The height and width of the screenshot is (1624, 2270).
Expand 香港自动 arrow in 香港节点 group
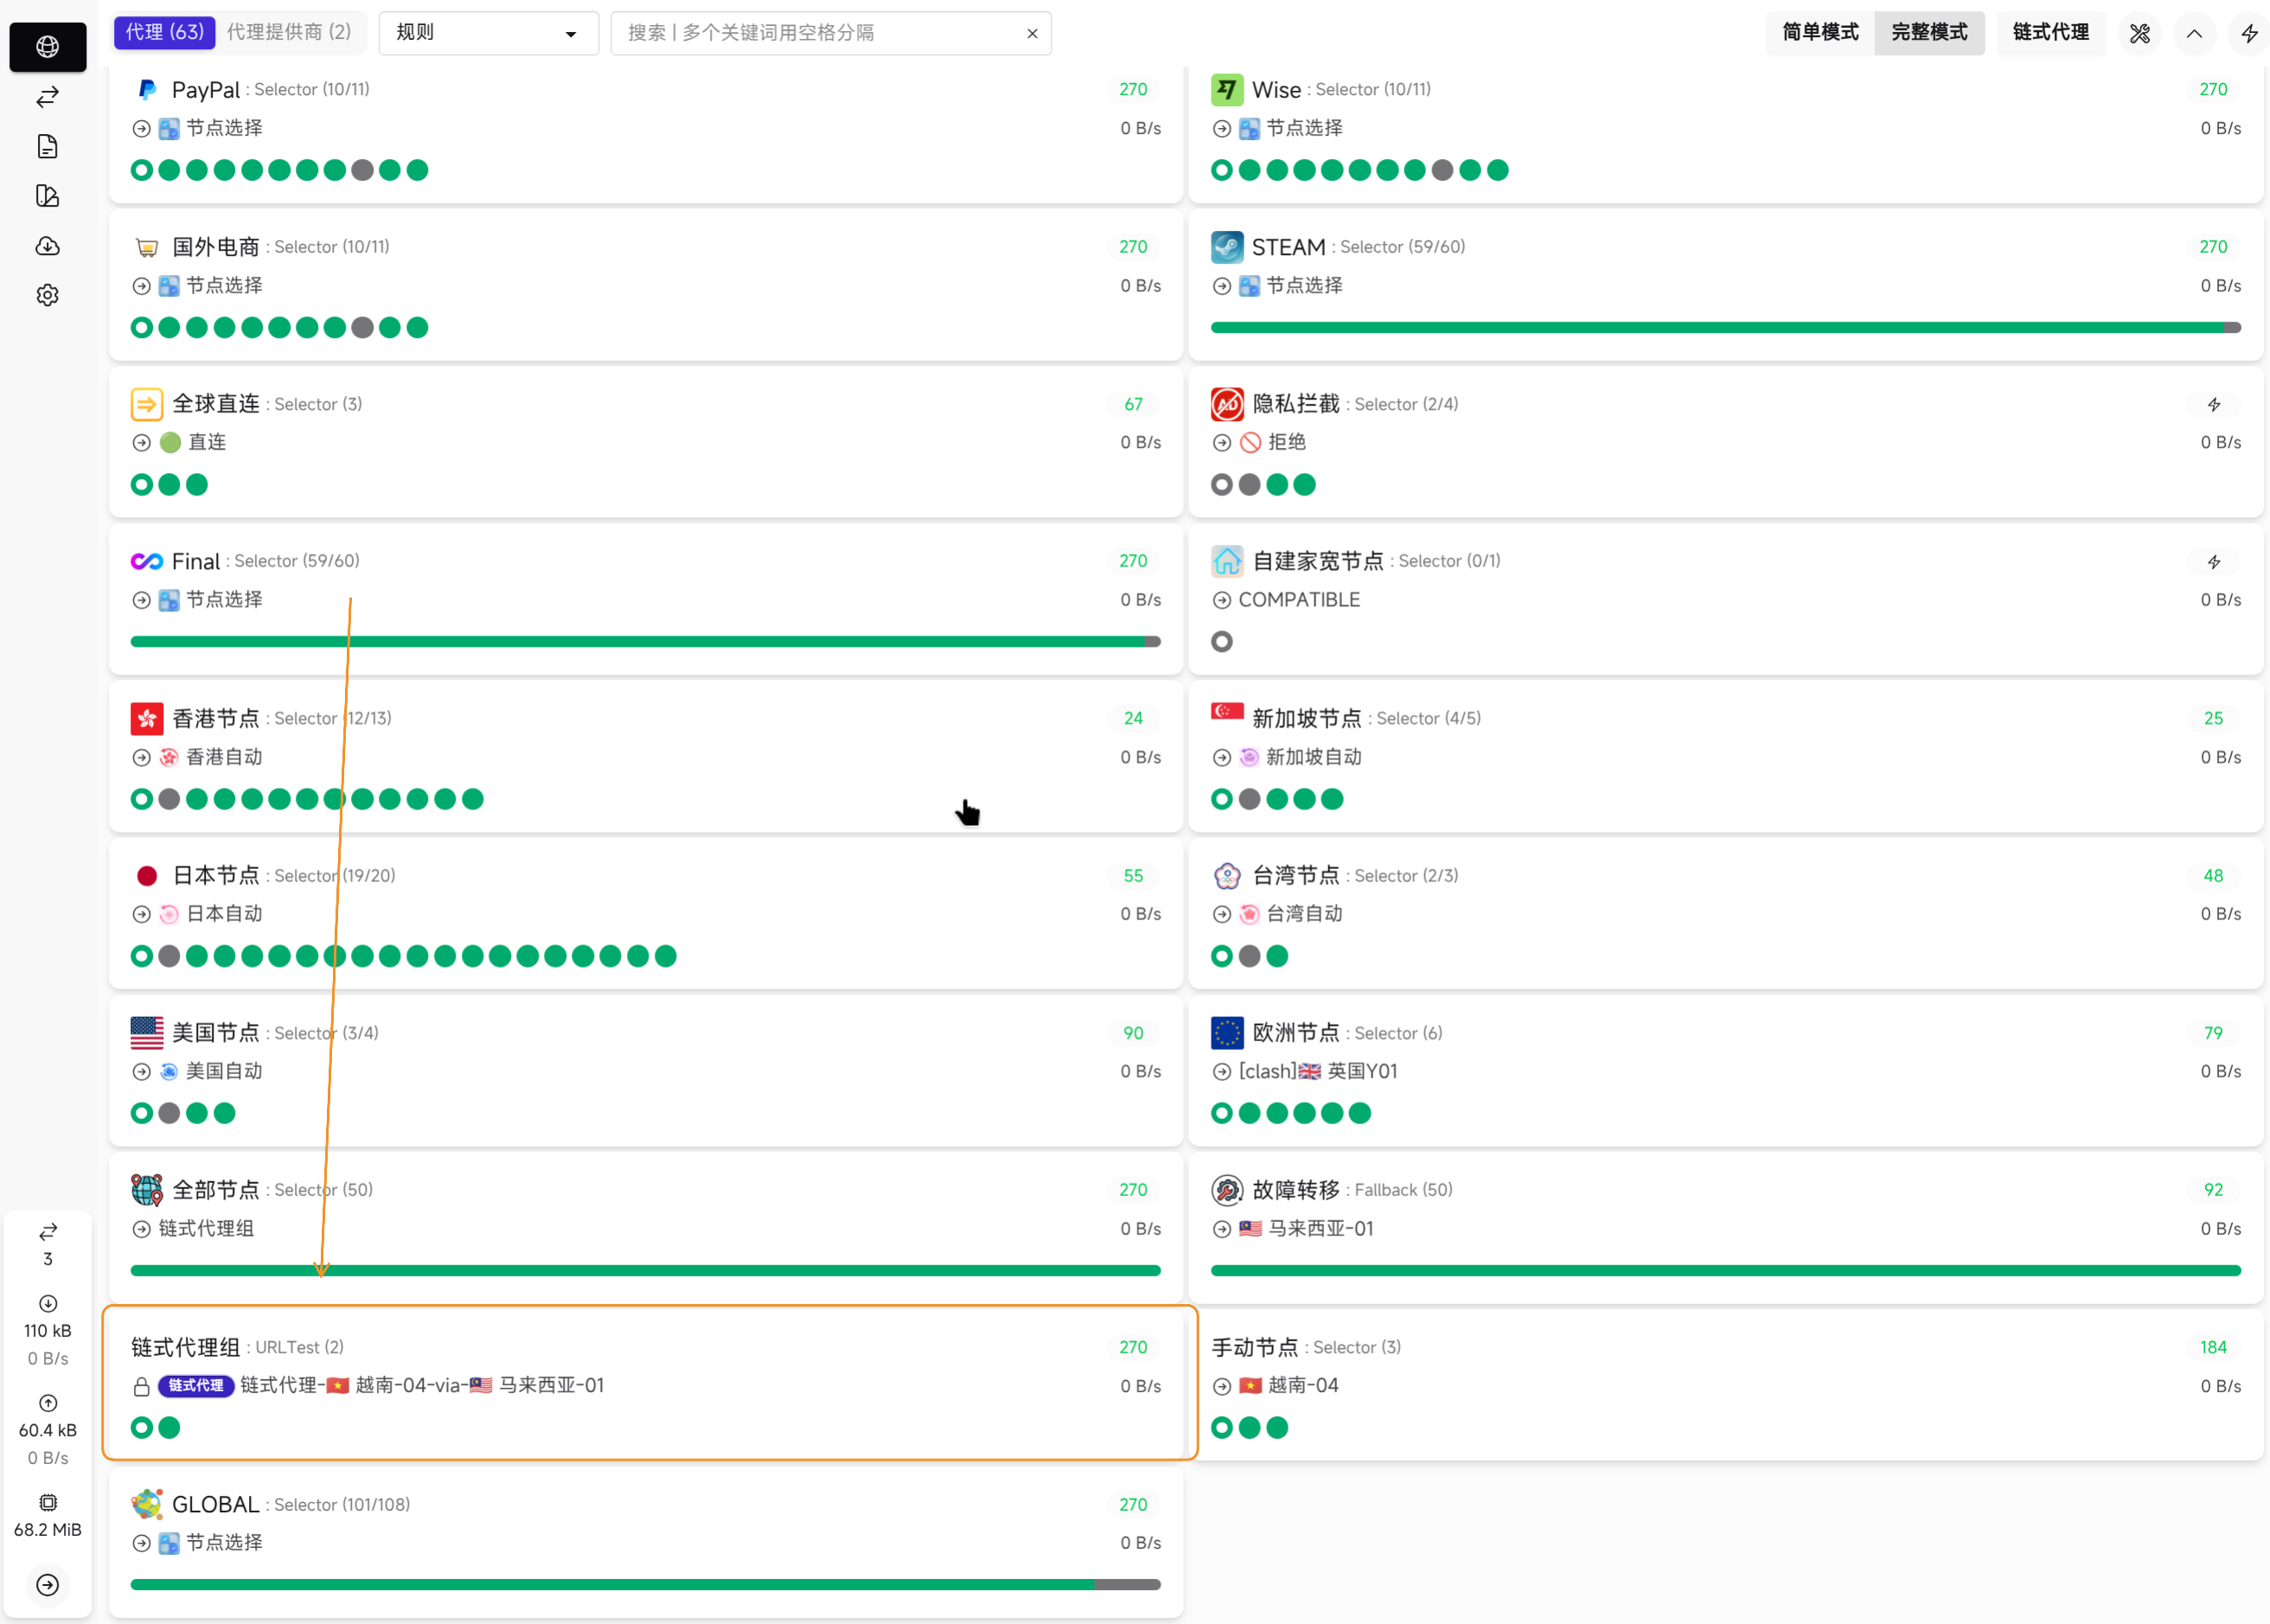tap(142, 757)
